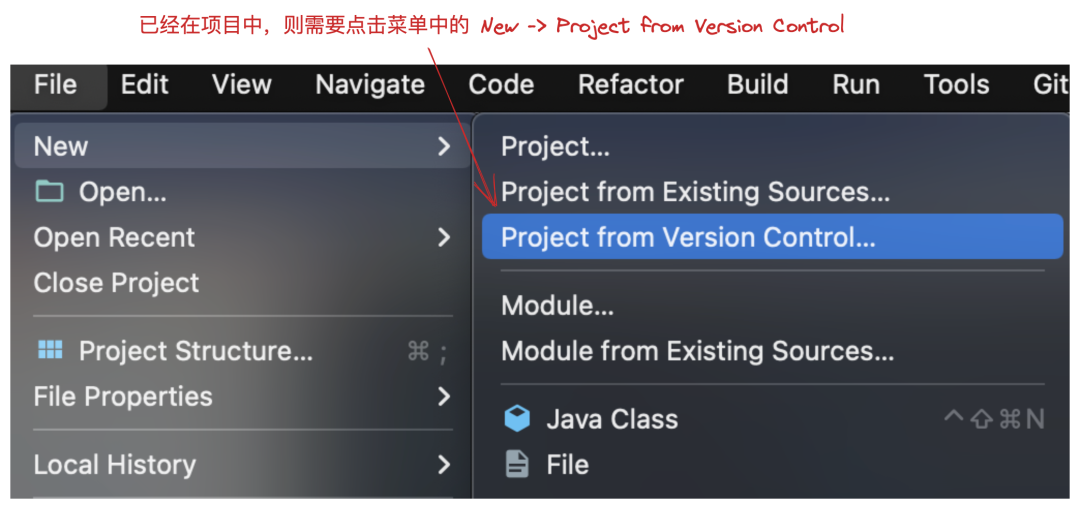Select Close Project menu entry

(x=116, y=283)
